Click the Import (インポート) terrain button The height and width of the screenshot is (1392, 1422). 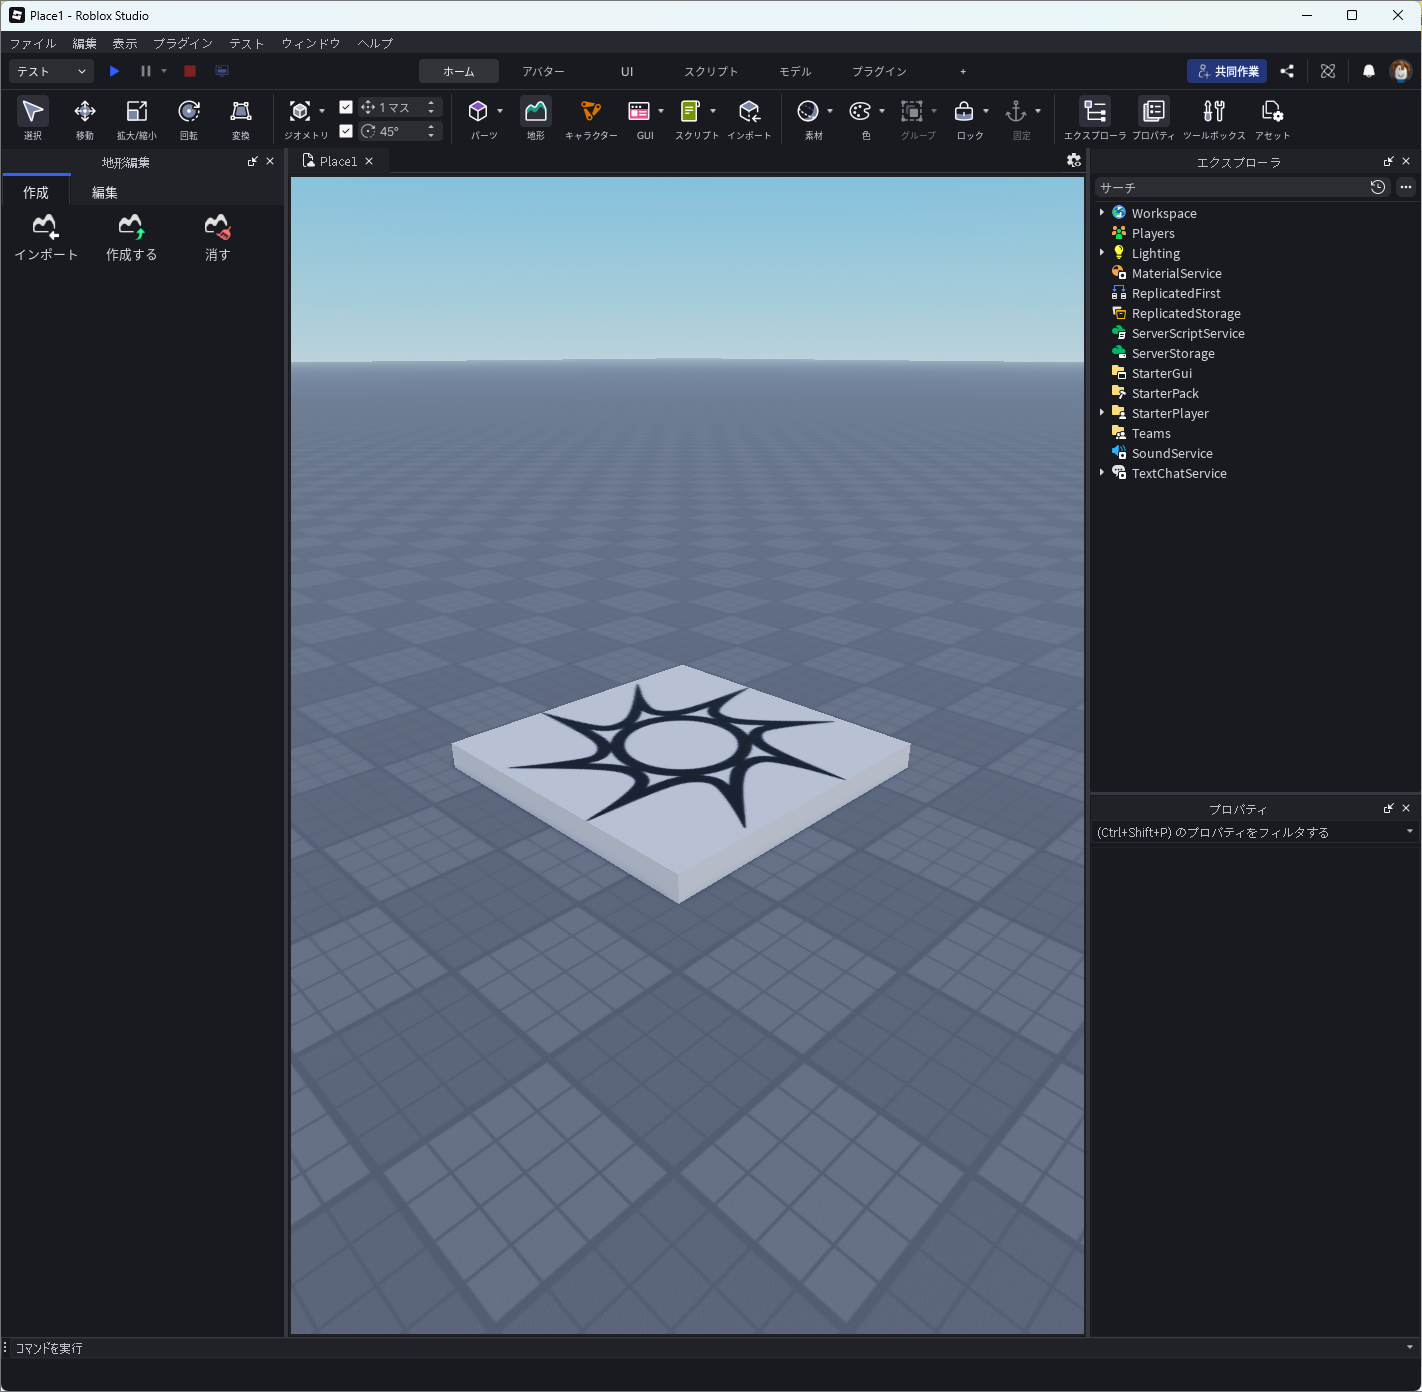click(46, 237)
